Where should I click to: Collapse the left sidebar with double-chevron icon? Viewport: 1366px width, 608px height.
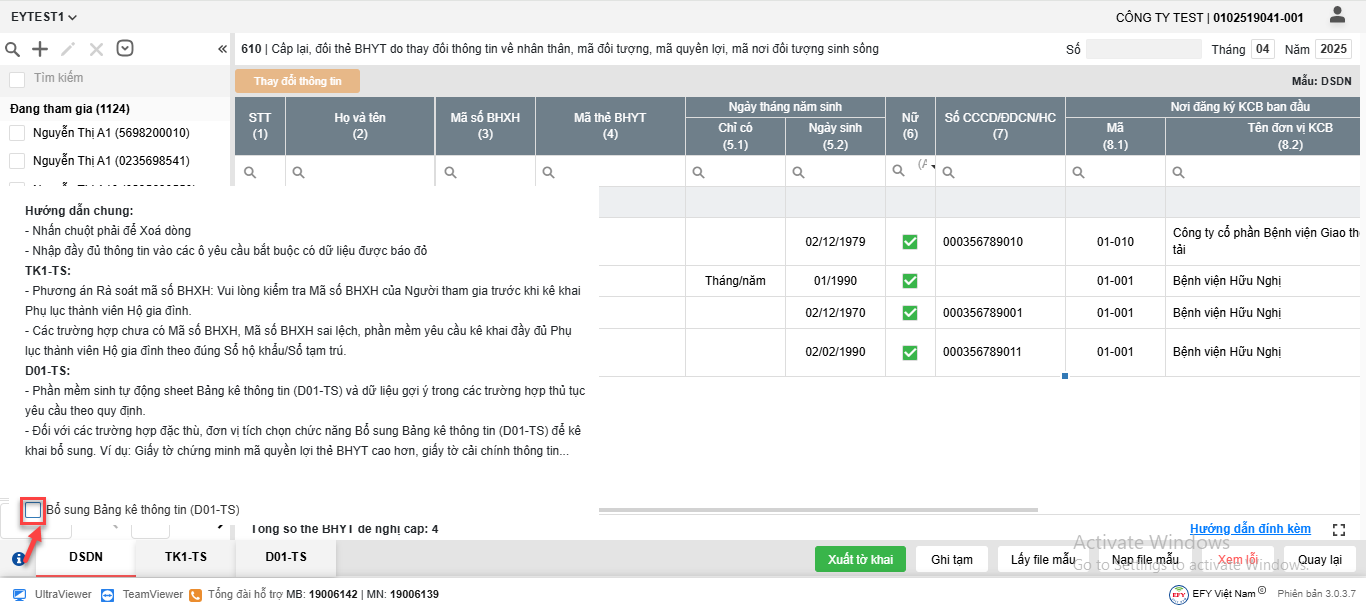(x=222, y=49)
